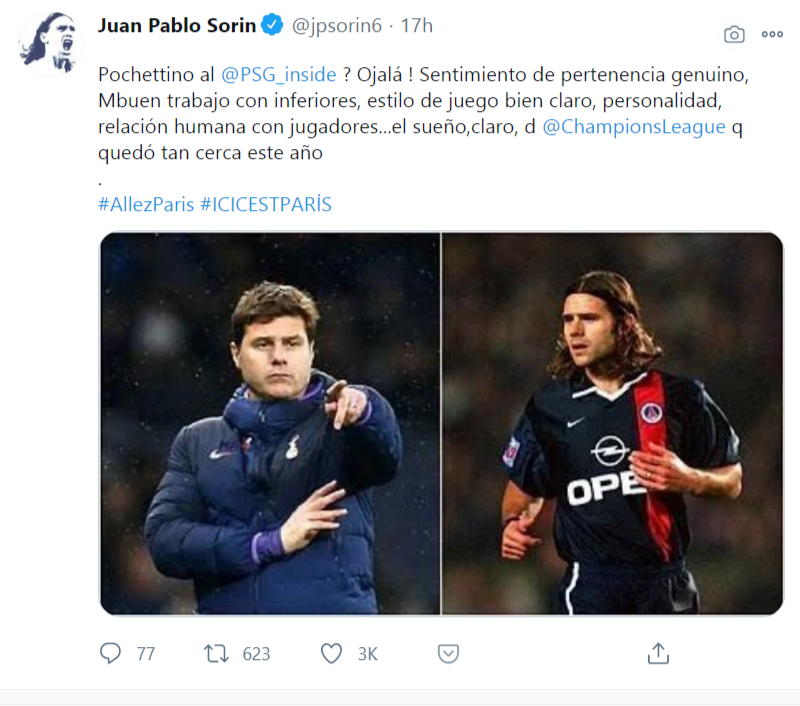Image resolution: width=800 pixels, height=706 pixels.
Task: Click the 3K likes count
Action: click(x=367, y=654)
